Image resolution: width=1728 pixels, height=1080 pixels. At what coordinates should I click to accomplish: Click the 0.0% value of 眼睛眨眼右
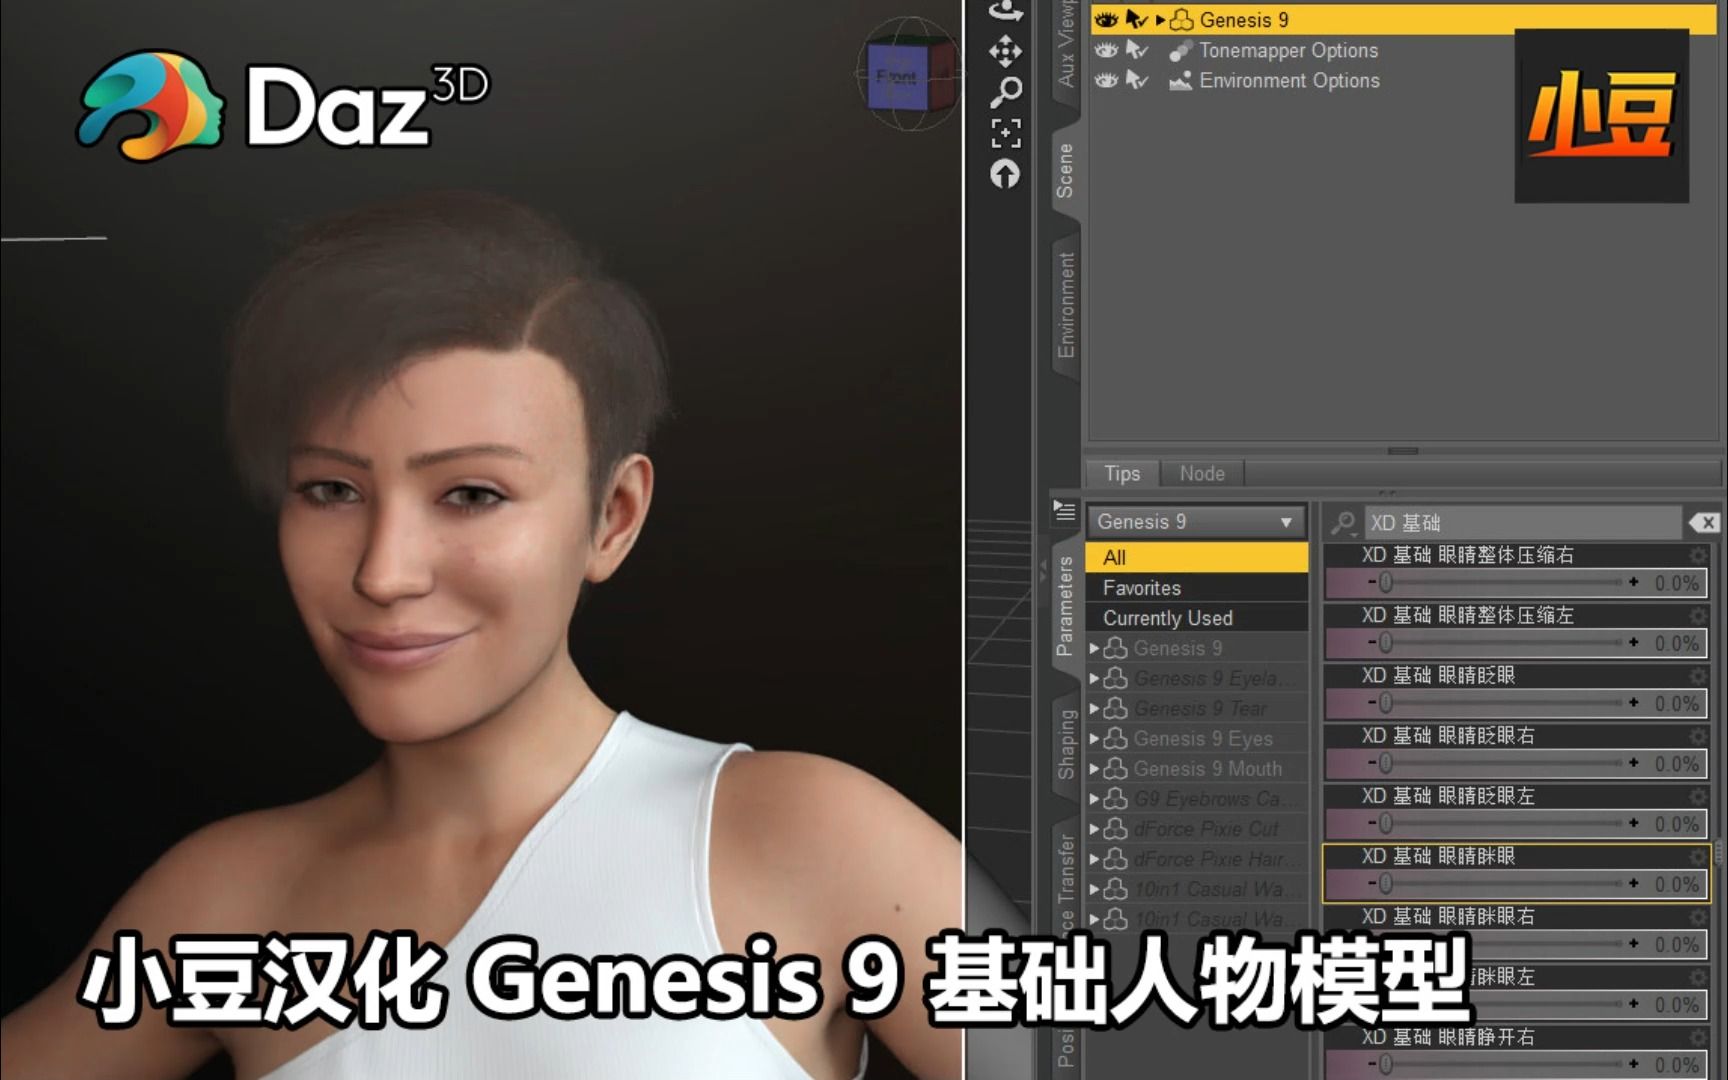(1677, 764)
